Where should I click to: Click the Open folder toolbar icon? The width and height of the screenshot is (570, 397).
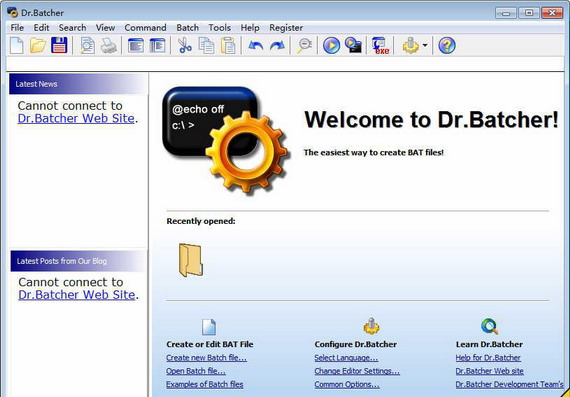pos(37,46)
